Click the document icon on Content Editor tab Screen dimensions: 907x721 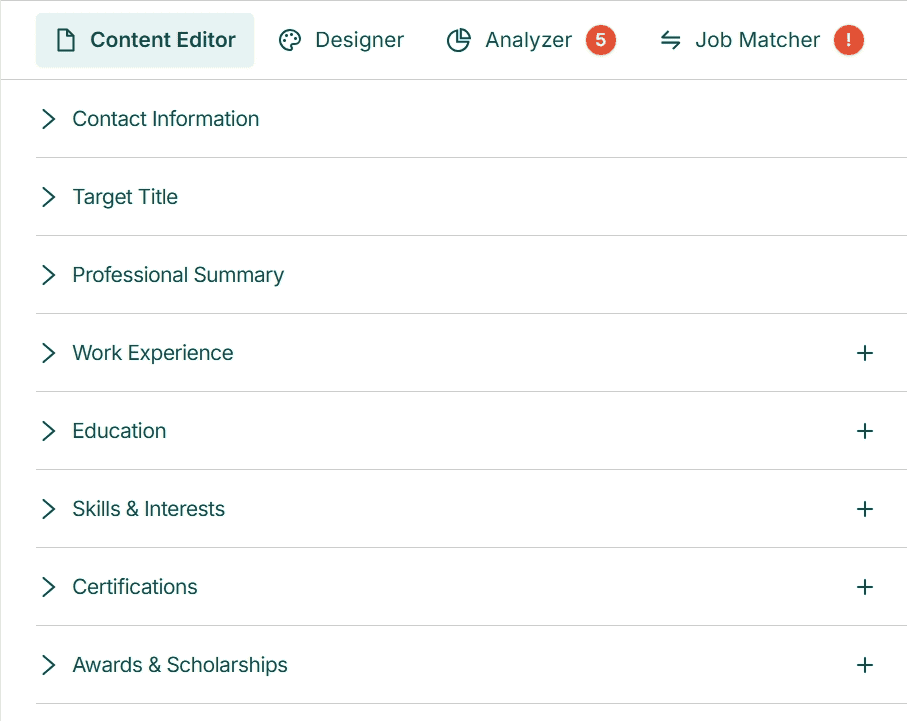66,40
